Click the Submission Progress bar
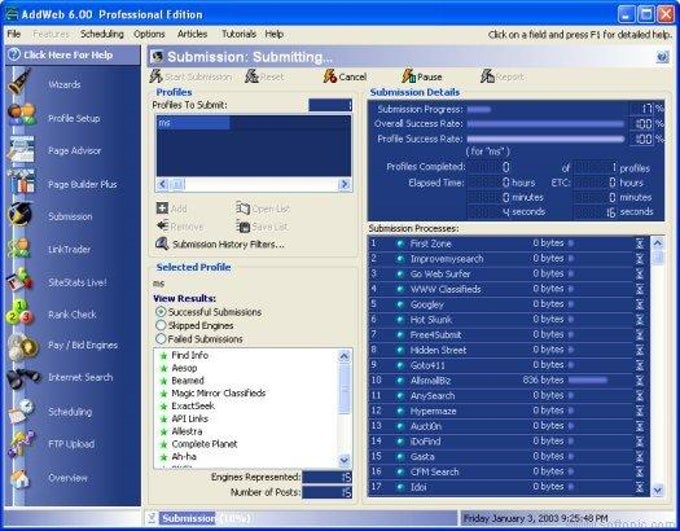680x531 pixels. [x=546, y=109]
